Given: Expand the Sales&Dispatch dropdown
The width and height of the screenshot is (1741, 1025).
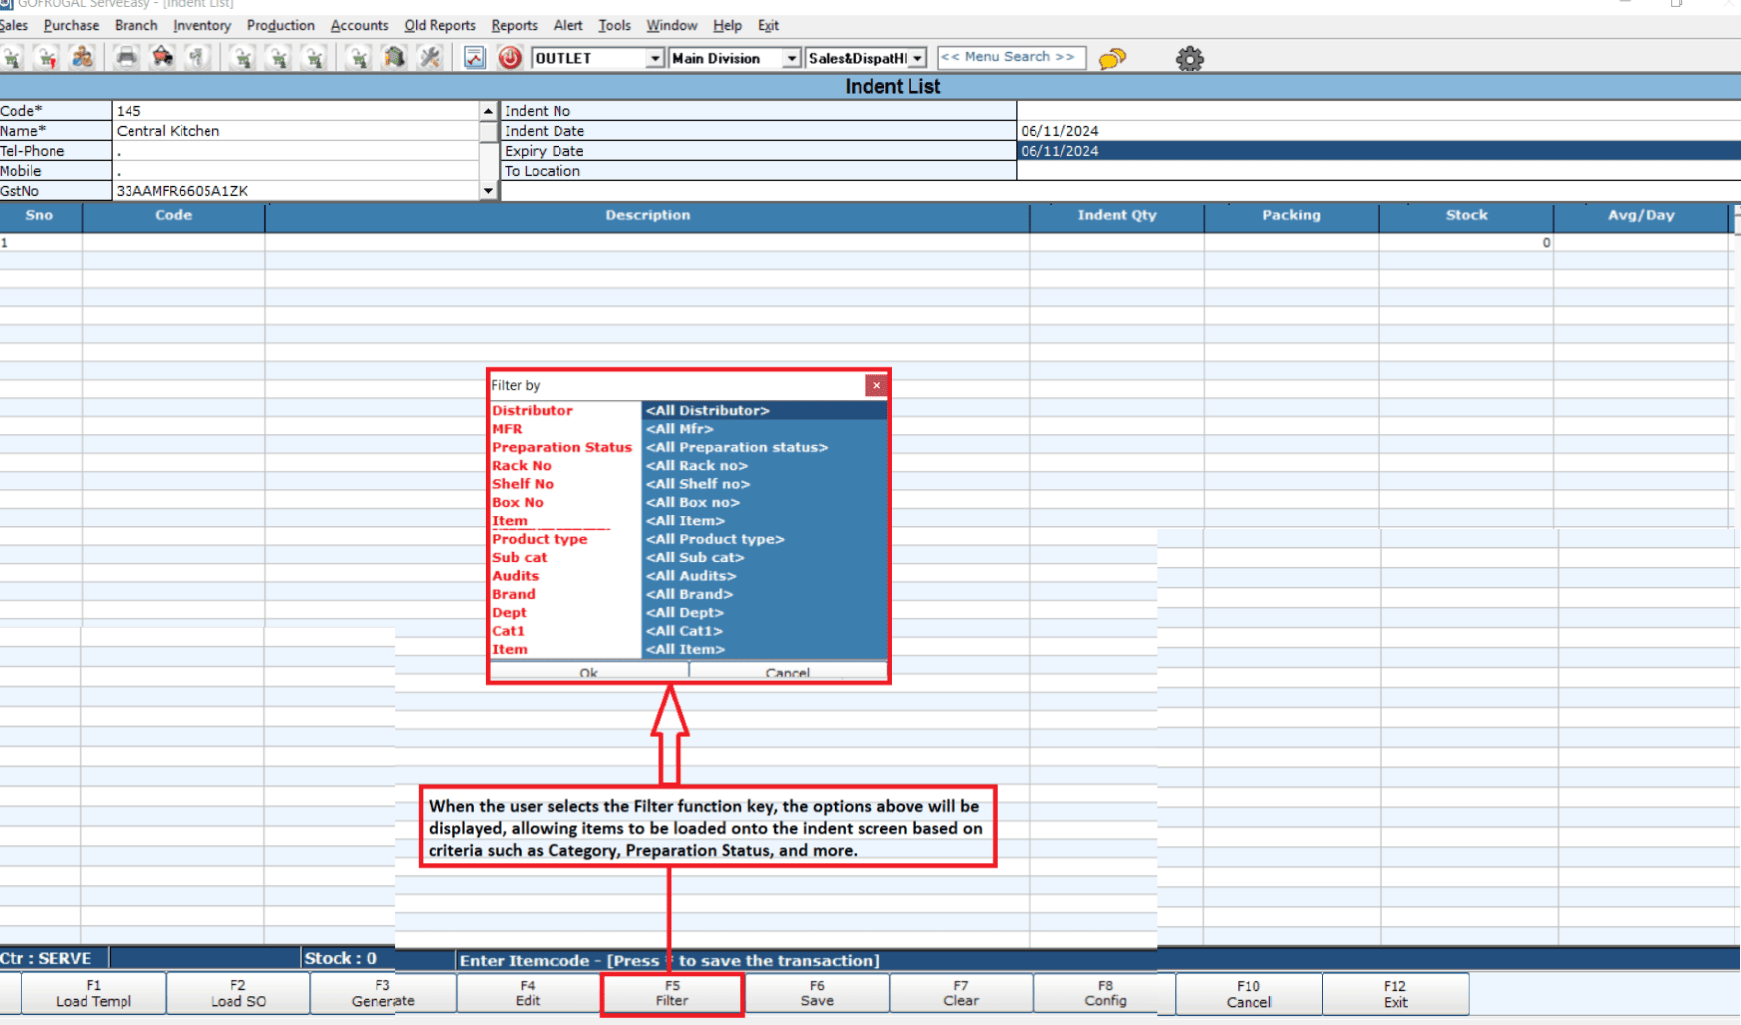Looking at the screenshot, I should (917, 59).
